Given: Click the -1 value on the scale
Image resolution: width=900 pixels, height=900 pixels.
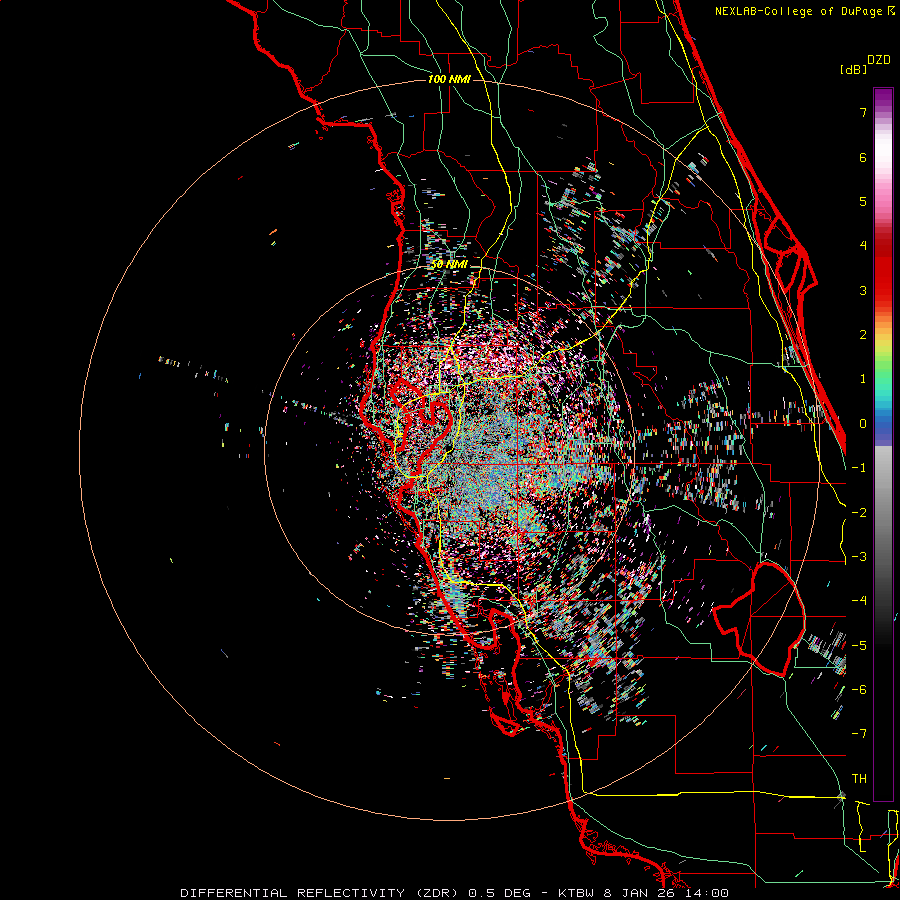Looking at the screenshot, I should [859, 468].
